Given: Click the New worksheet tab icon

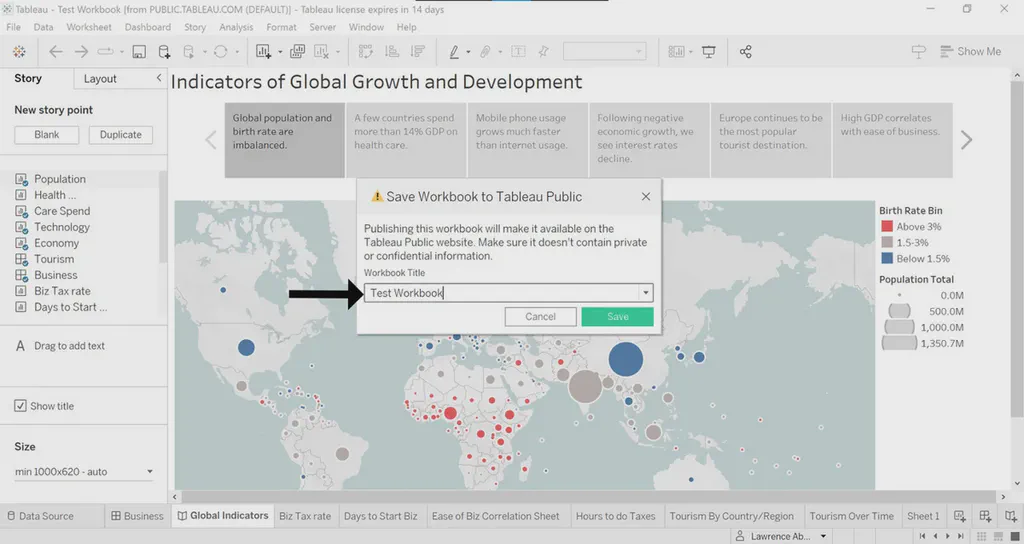Looking at the screenshot, I should 959,516.
